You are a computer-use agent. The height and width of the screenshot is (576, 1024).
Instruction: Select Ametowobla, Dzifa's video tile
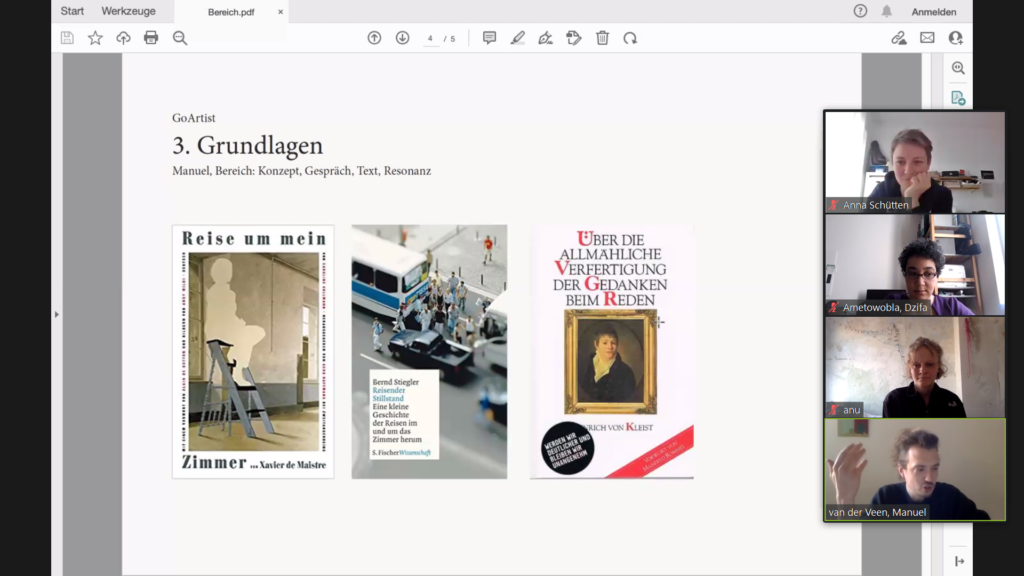pos(914,264)
